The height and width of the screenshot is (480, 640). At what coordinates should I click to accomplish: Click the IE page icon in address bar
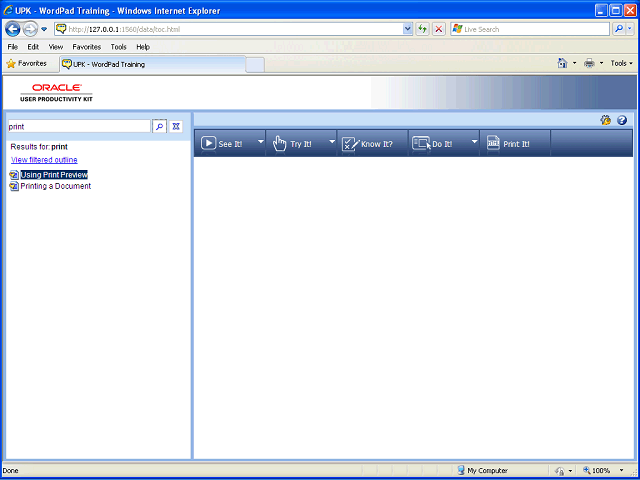pos(61,29)
